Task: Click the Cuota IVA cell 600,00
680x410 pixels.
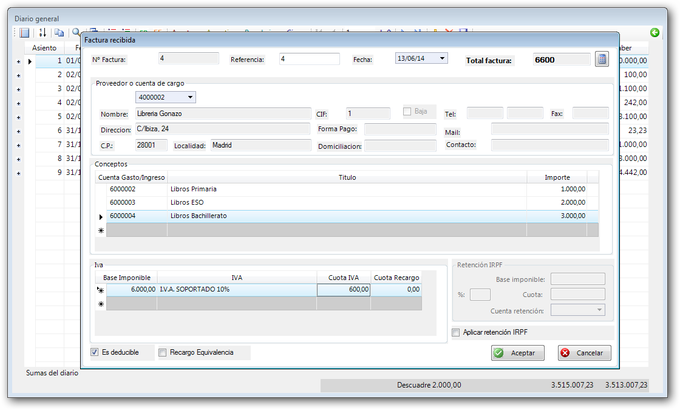Action: tap(343, 289)
